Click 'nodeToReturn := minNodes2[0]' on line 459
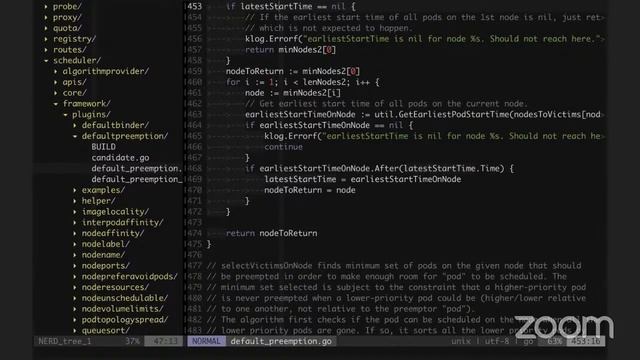640x360 pixels. pyautogui.click(x=293, y=71)
